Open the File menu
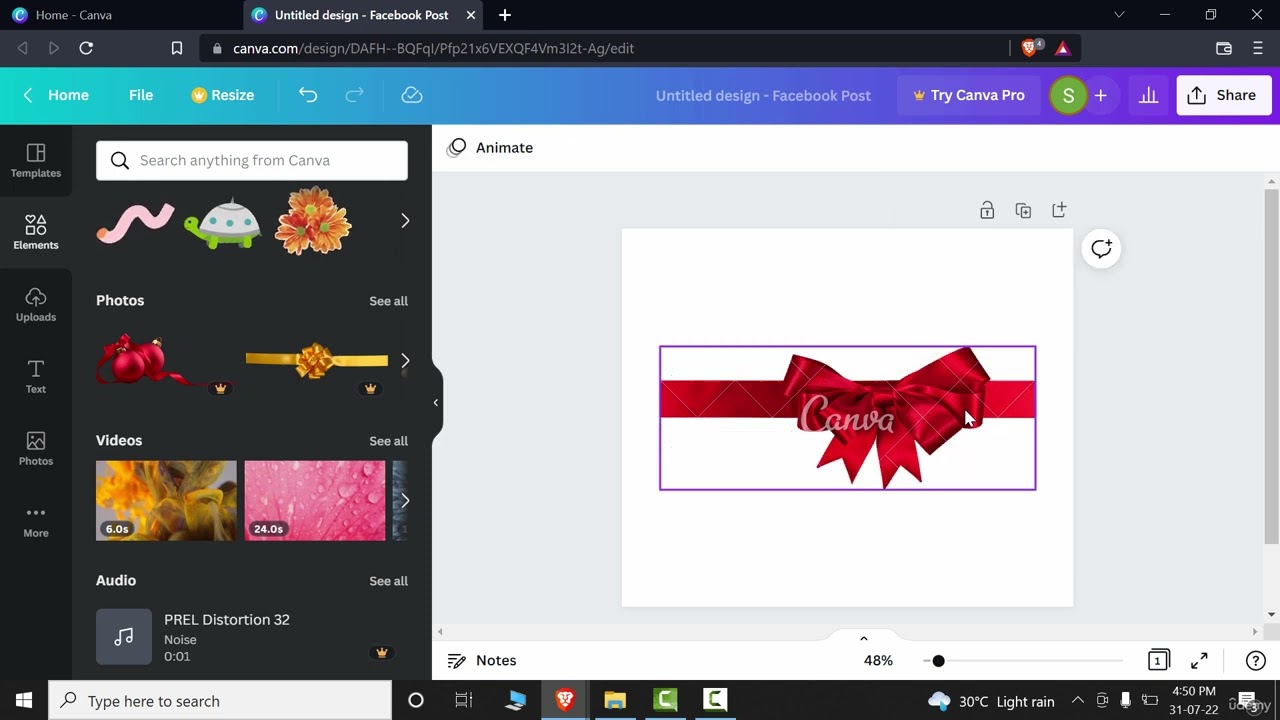 point(141,95)
